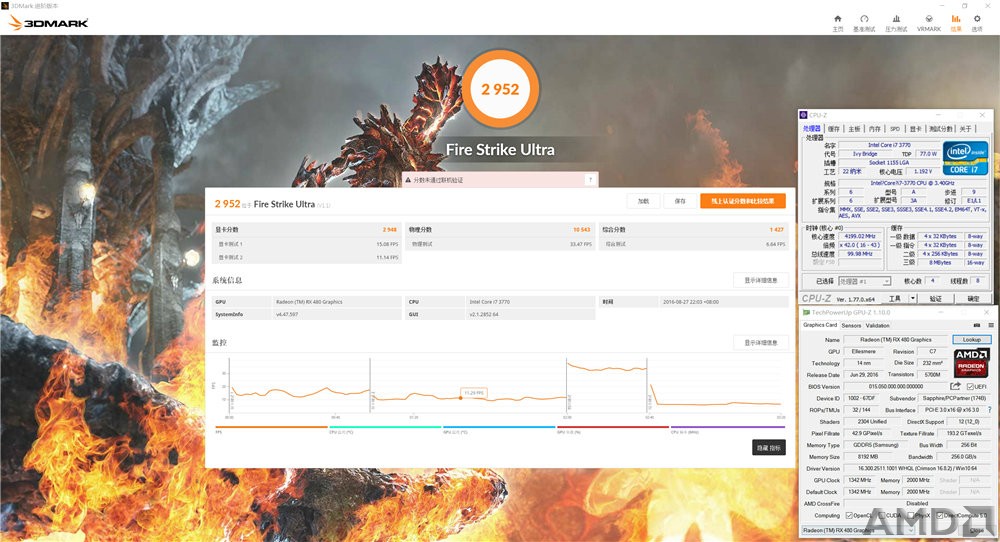Switch to the CPU-Z memory (内存) tab
This screenshot has width=1000, height=542.
coord(874,129)
